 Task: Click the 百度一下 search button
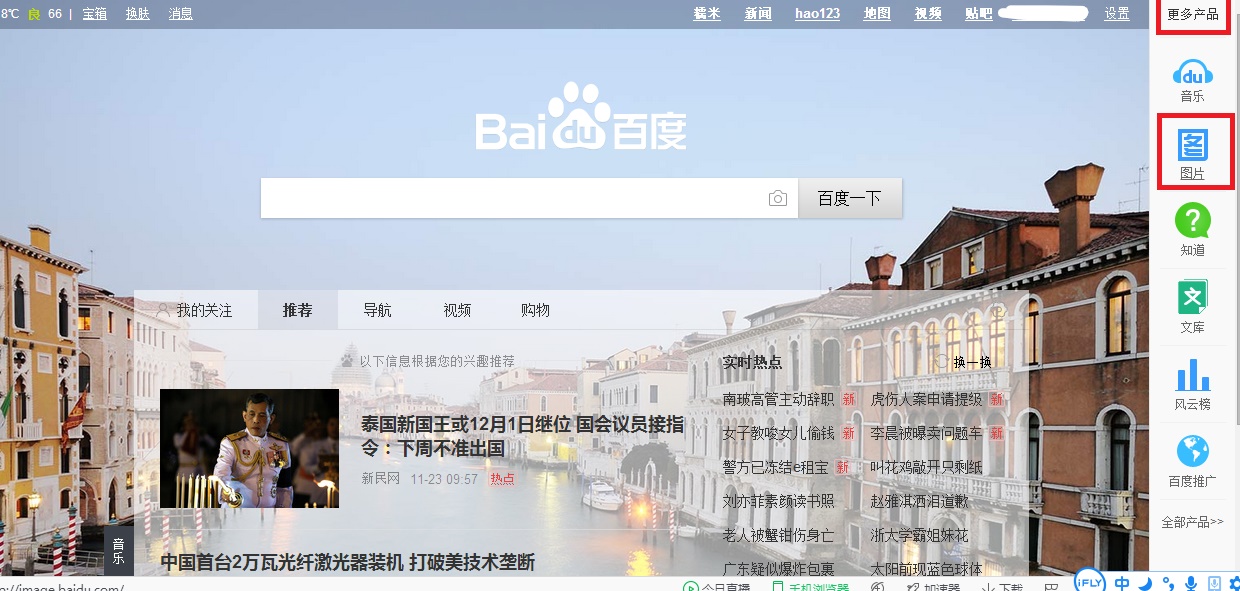coord(850,198)
